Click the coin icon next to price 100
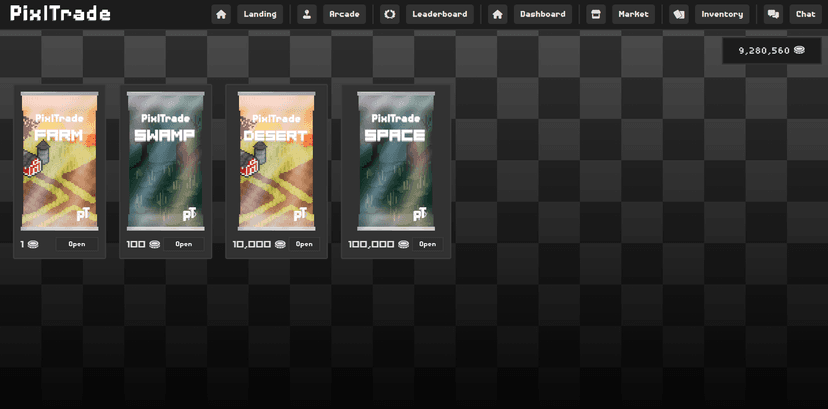The image size is (828, 409). click(154, 244)
